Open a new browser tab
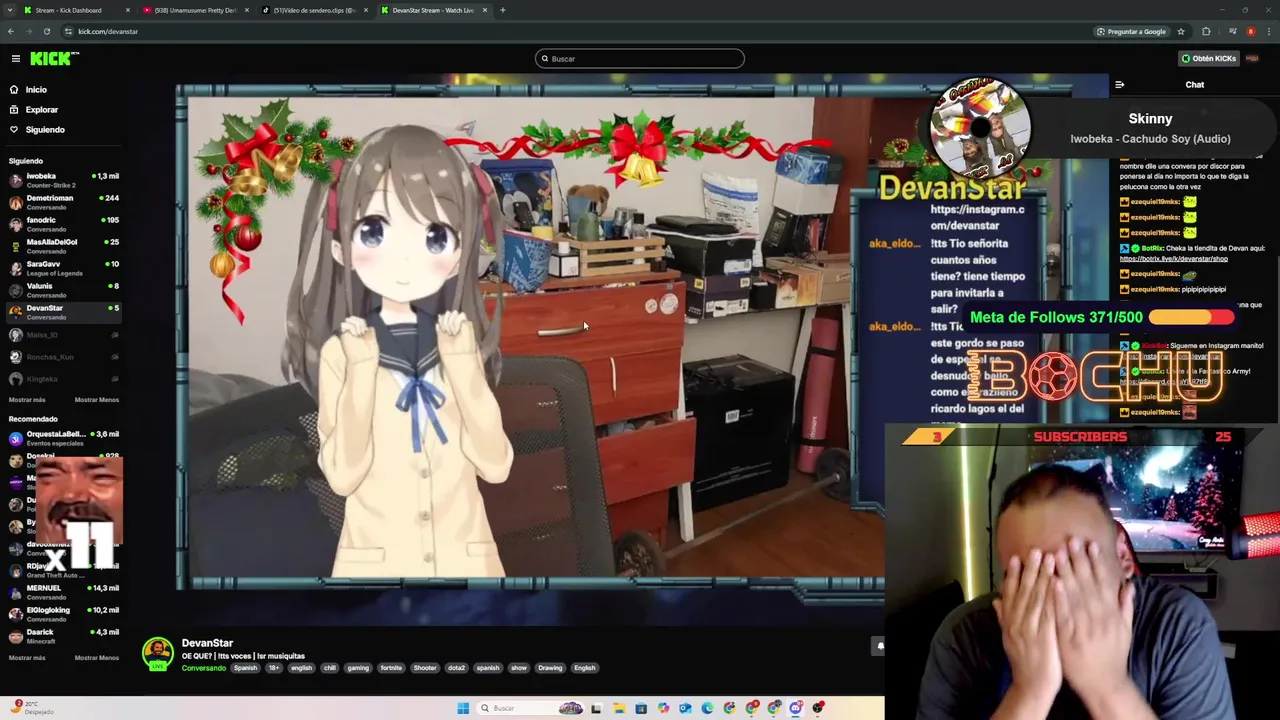This screenshot has height=720, width=1280. pyautogui.click(x=503, y=10)
